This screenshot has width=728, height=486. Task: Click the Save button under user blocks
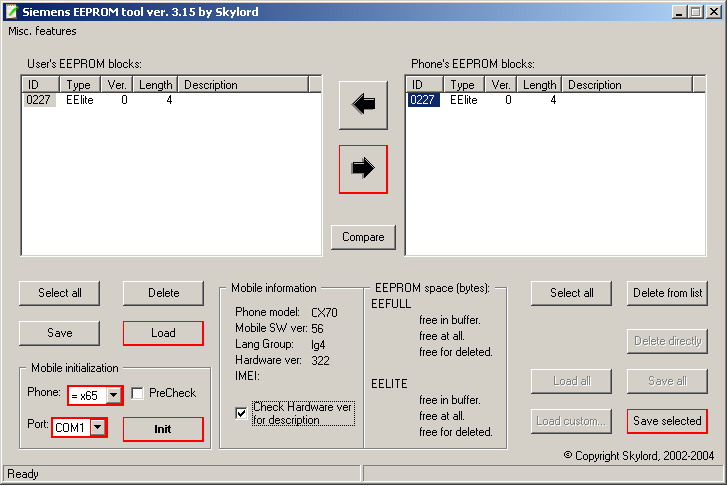click(59, 333)
